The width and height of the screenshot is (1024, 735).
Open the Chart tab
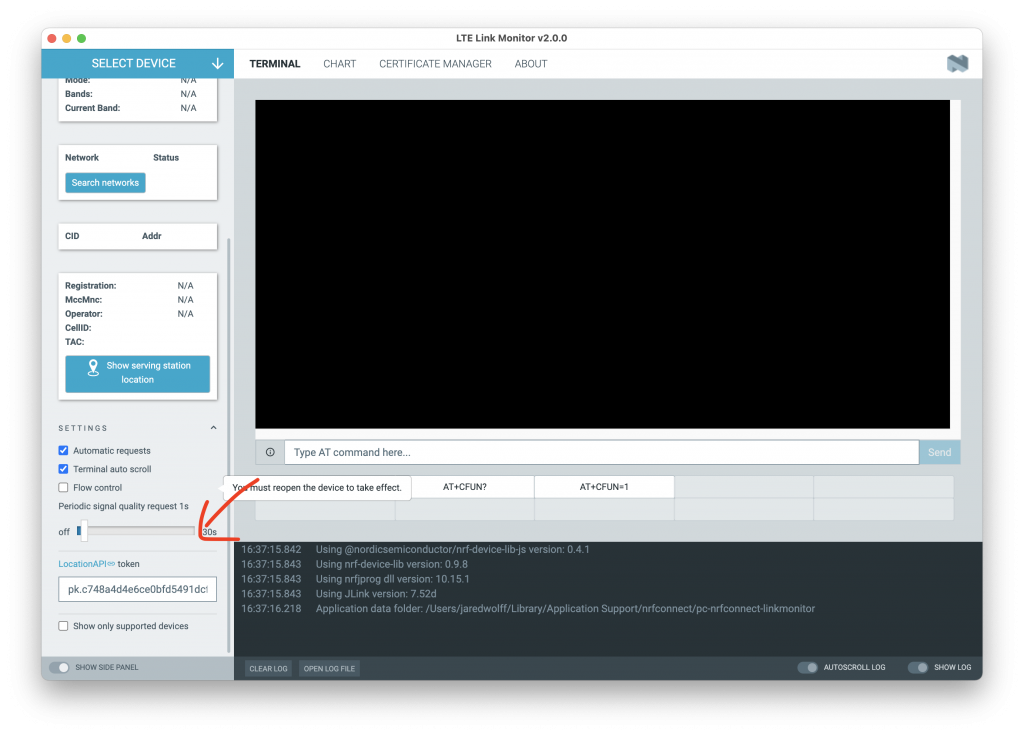(x=340, y=64)
